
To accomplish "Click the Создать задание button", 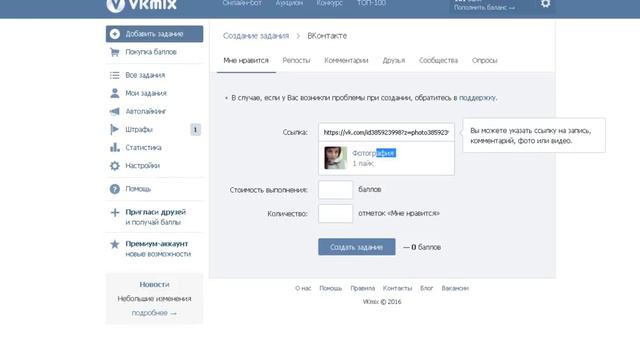I will click(357, 247).
